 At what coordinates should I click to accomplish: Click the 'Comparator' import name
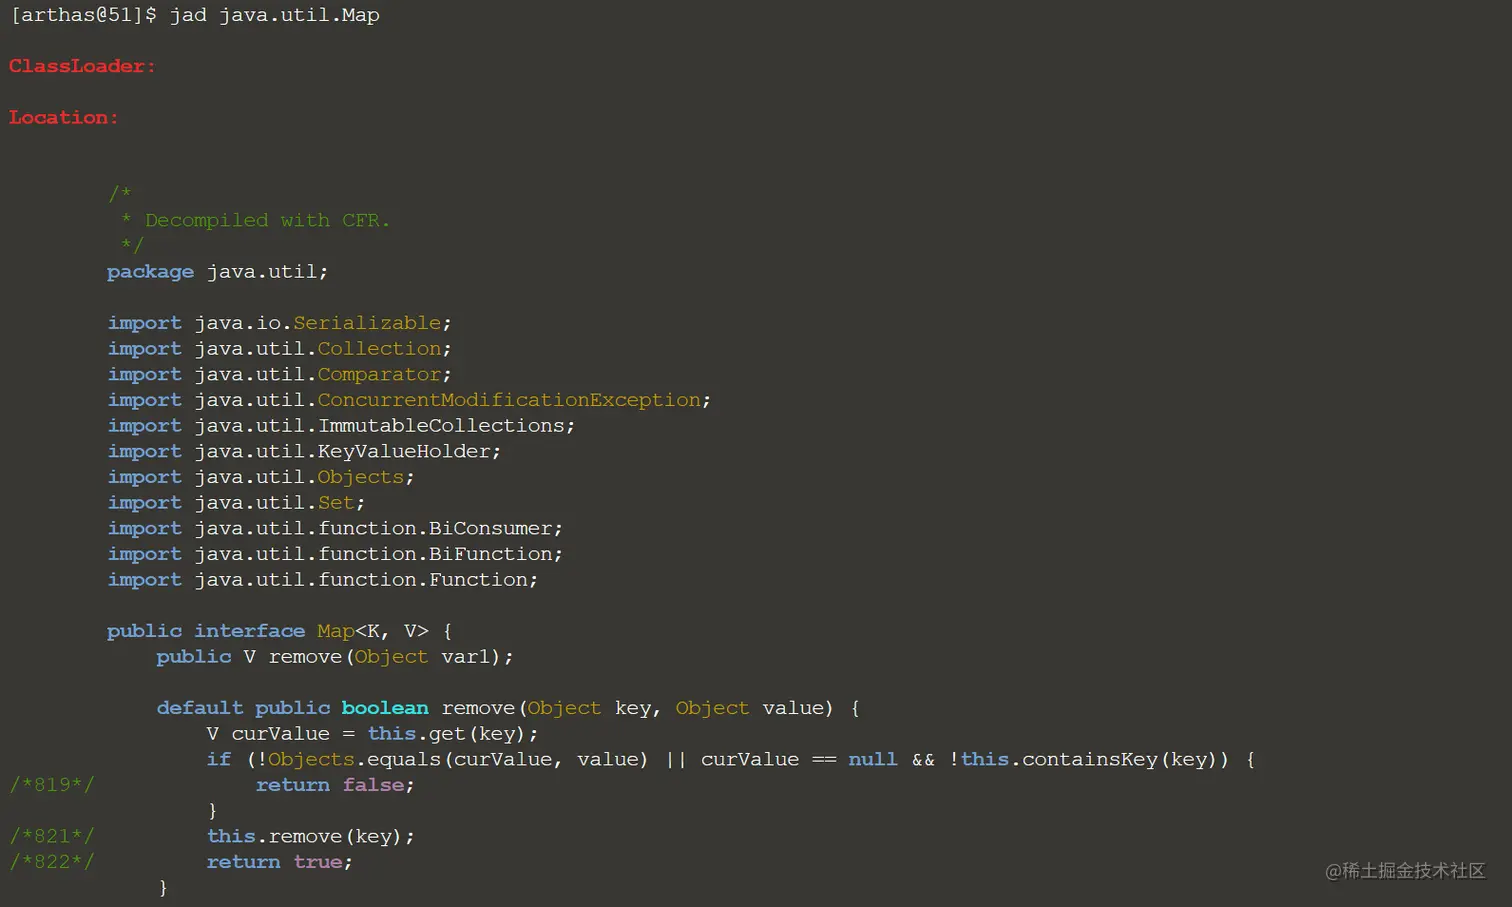pyautogui.click(x=379, y=374)
